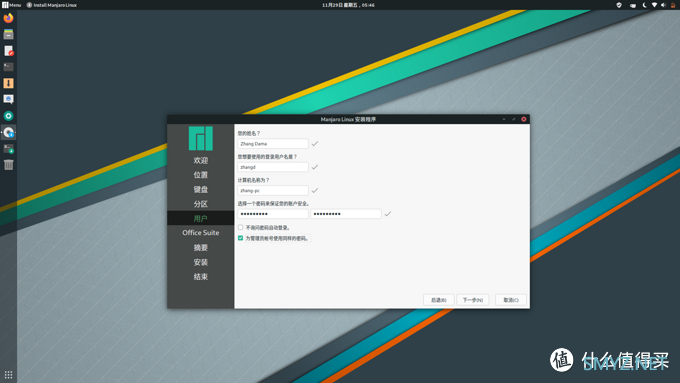Click the login username field zhangd
Screen dimensions: 680x383
click(273, 167)
